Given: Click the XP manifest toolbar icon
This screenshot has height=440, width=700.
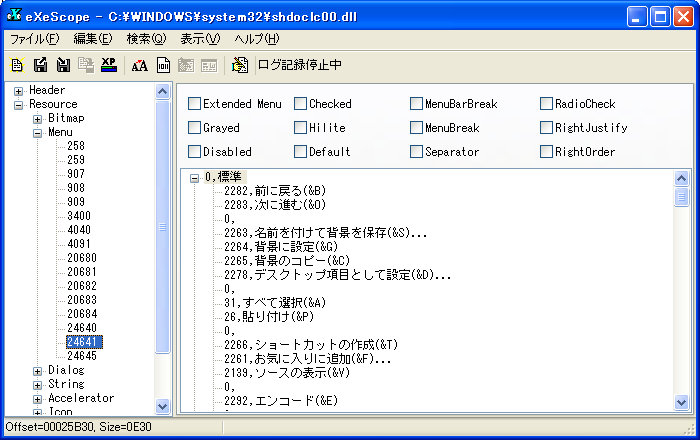Looking at the screenshot, I should [109, 65].
